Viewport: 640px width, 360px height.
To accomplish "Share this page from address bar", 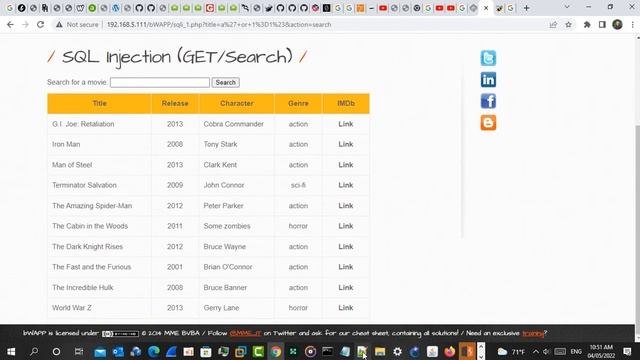I will coord(553,24).
